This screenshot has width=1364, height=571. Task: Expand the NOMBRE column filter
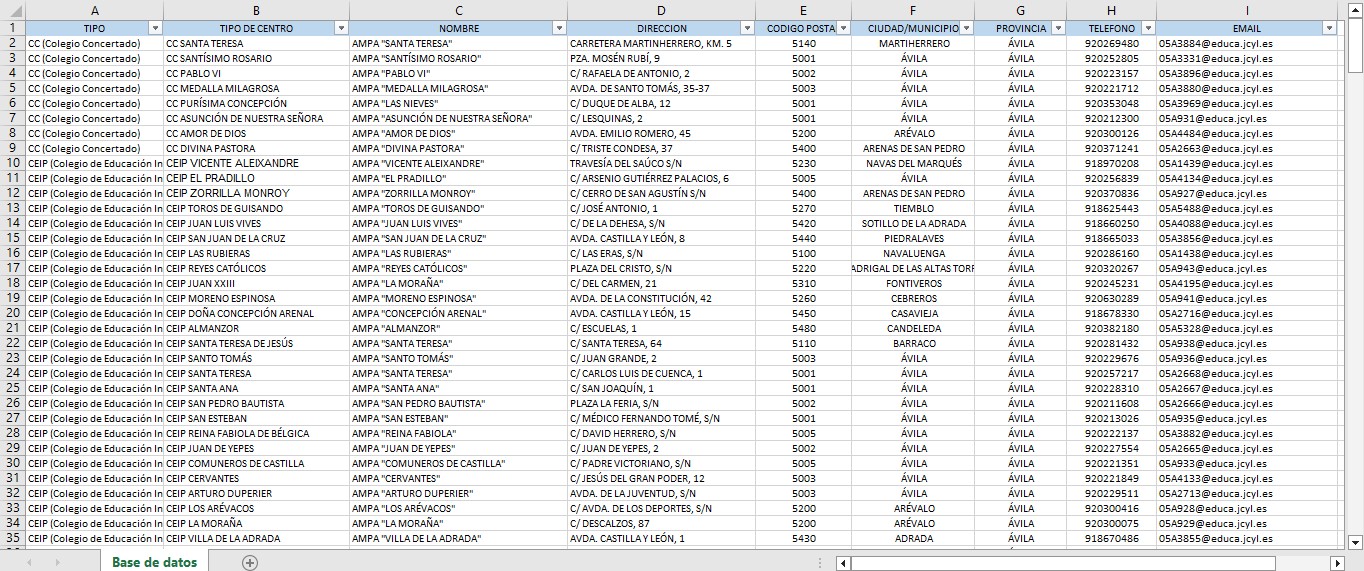tap(559, 29)
